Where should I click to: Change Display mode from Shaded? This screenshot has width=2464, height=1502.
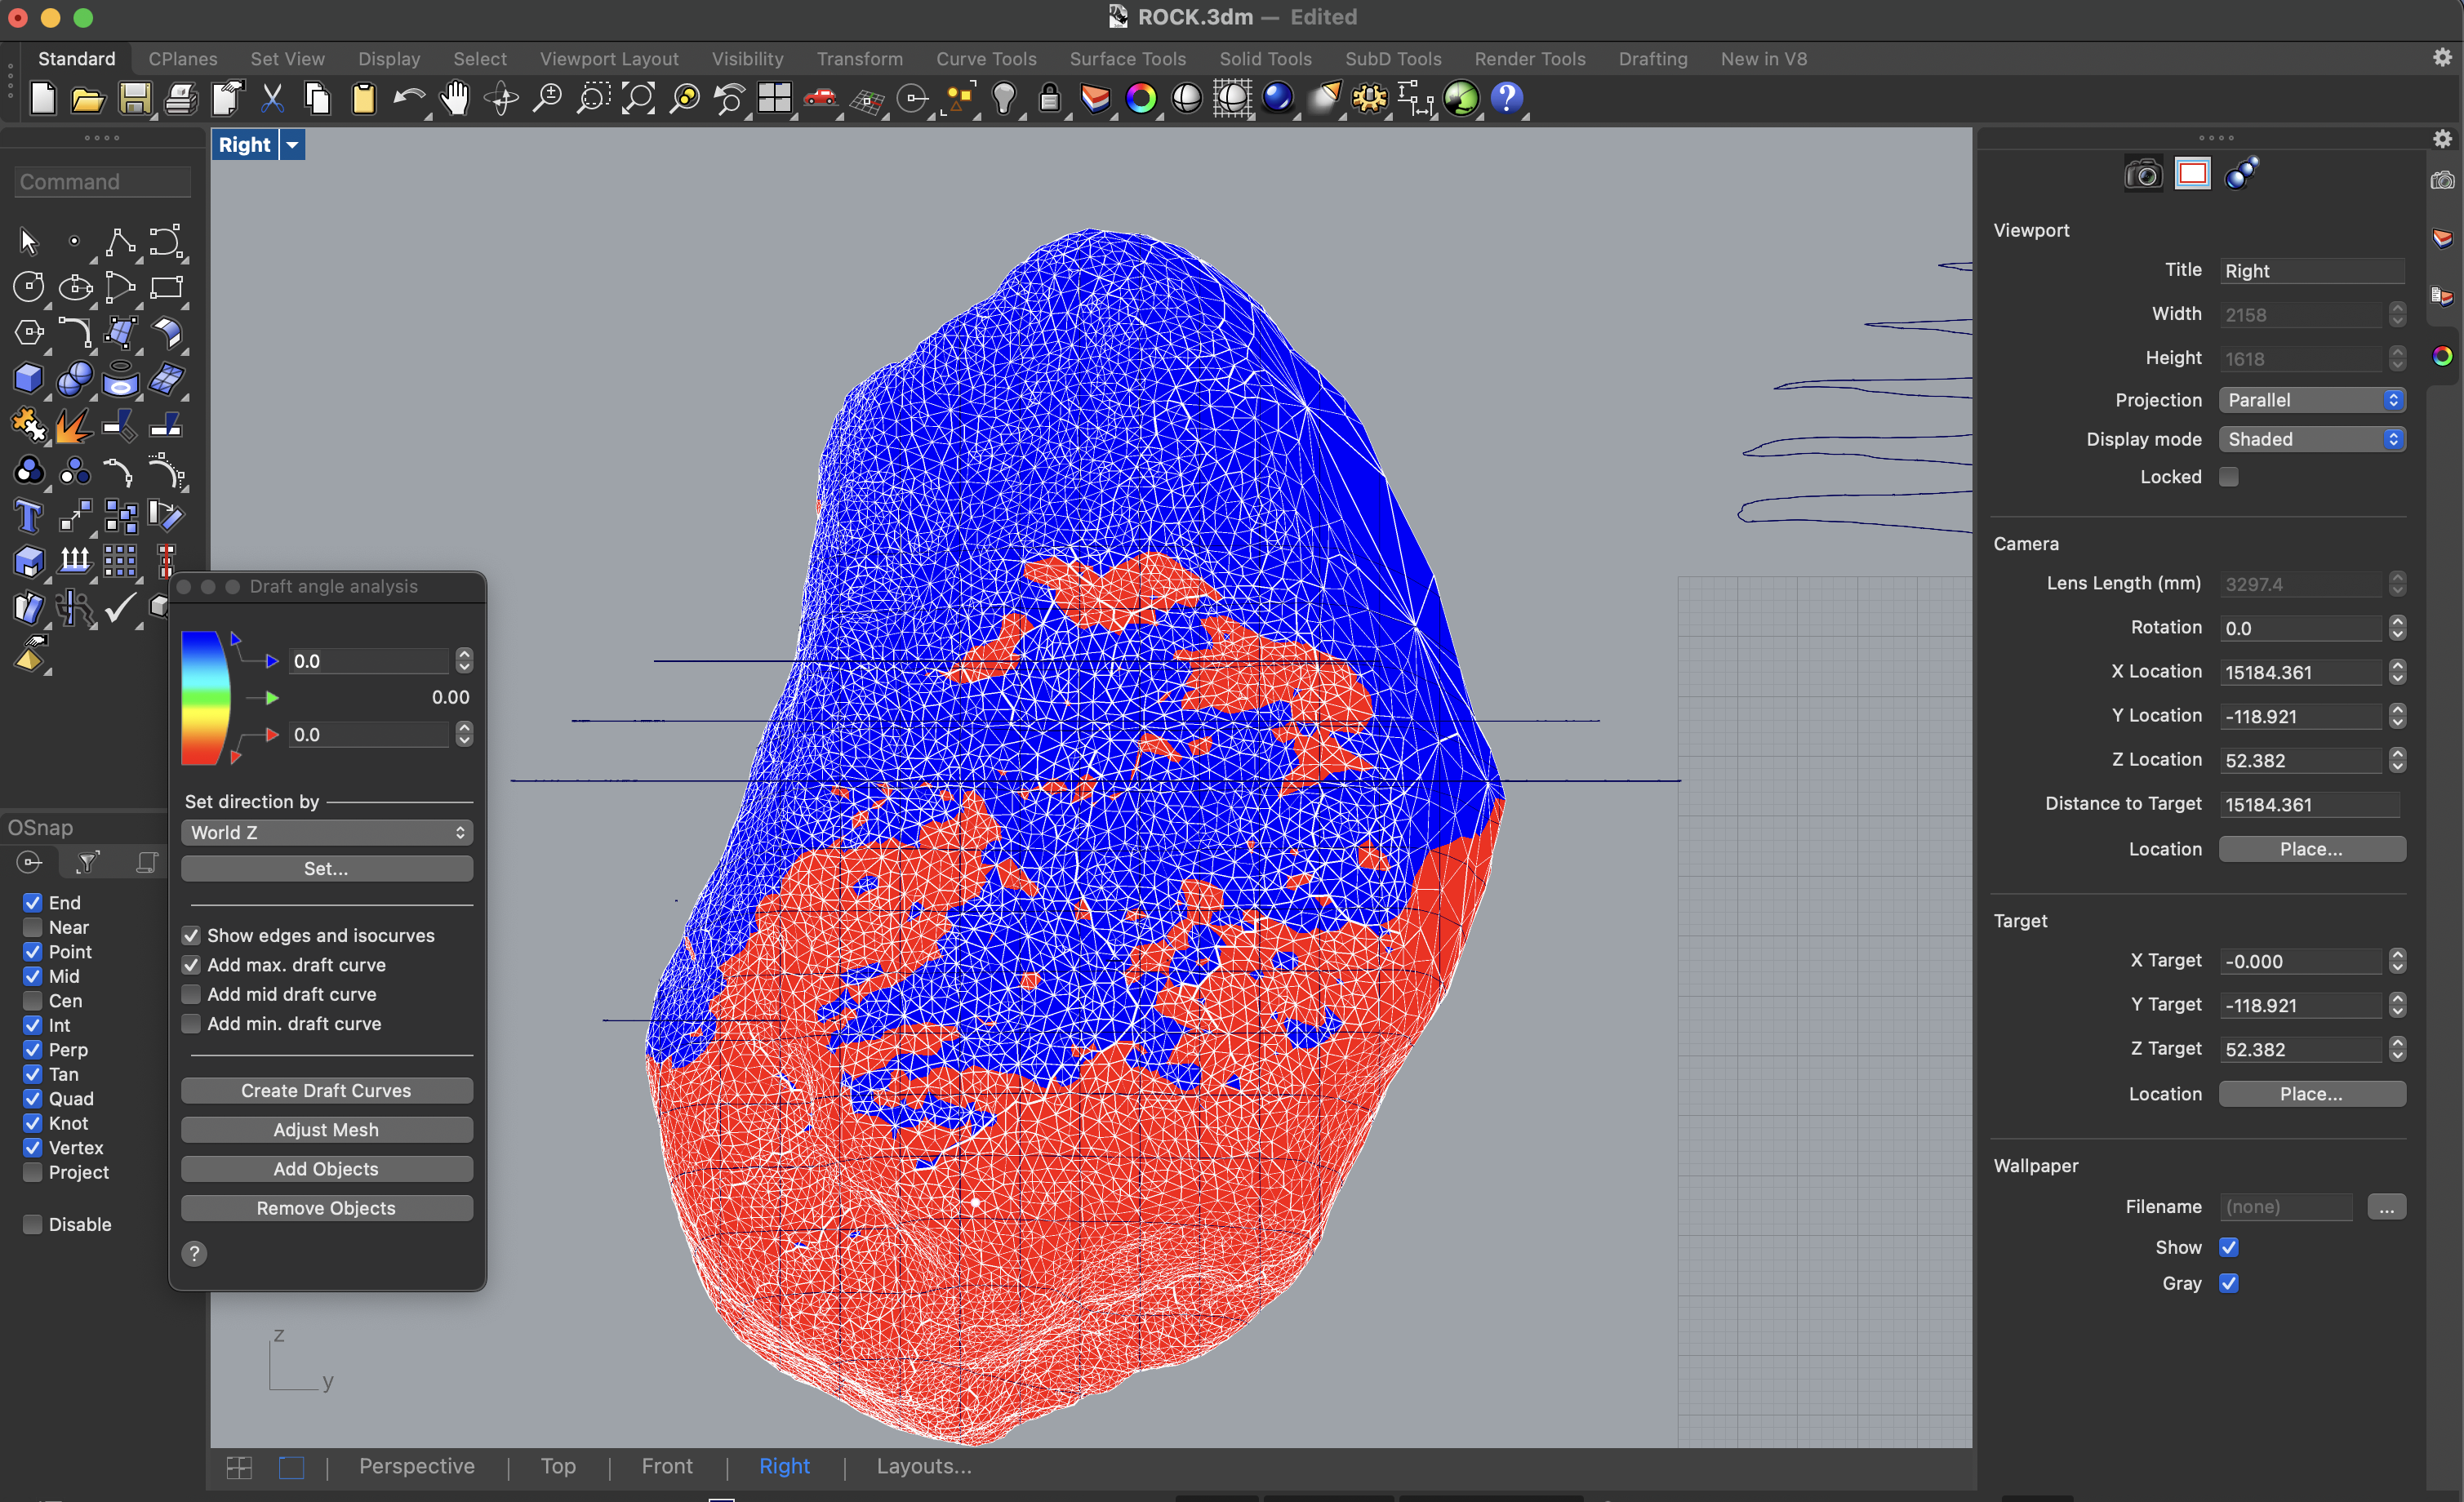click(x=2311, y=439)
